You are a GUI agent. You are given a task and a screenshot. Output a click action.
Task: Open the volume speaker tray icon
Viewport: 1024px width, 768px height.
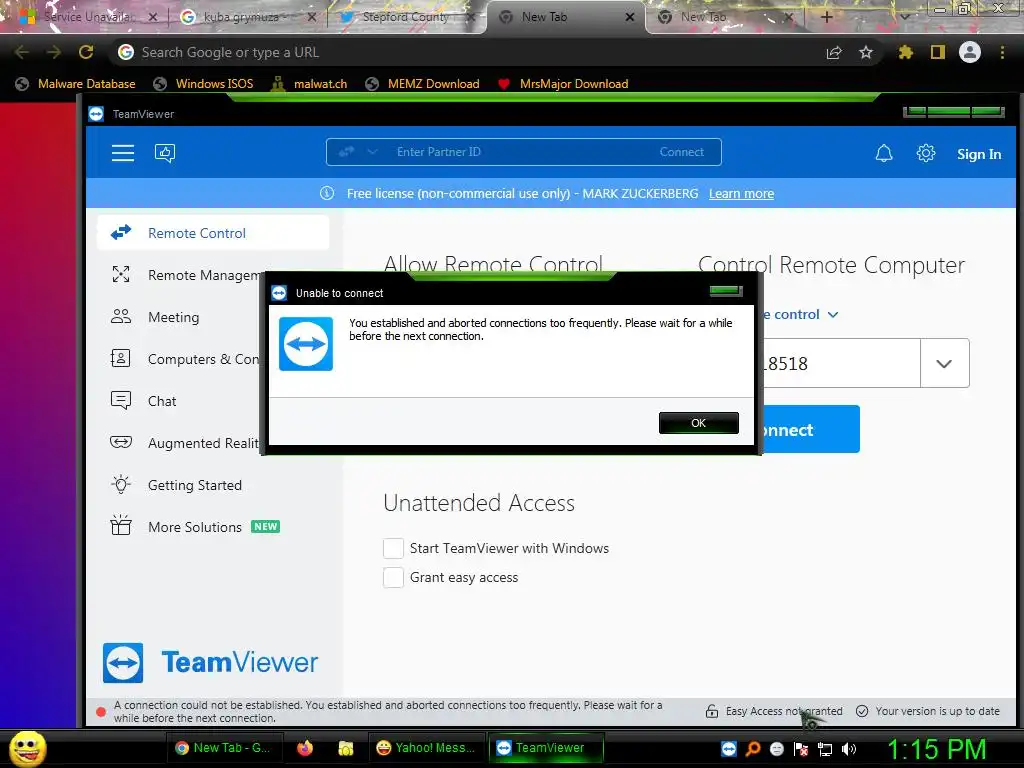pyautogui.click(x=849, y=749)
